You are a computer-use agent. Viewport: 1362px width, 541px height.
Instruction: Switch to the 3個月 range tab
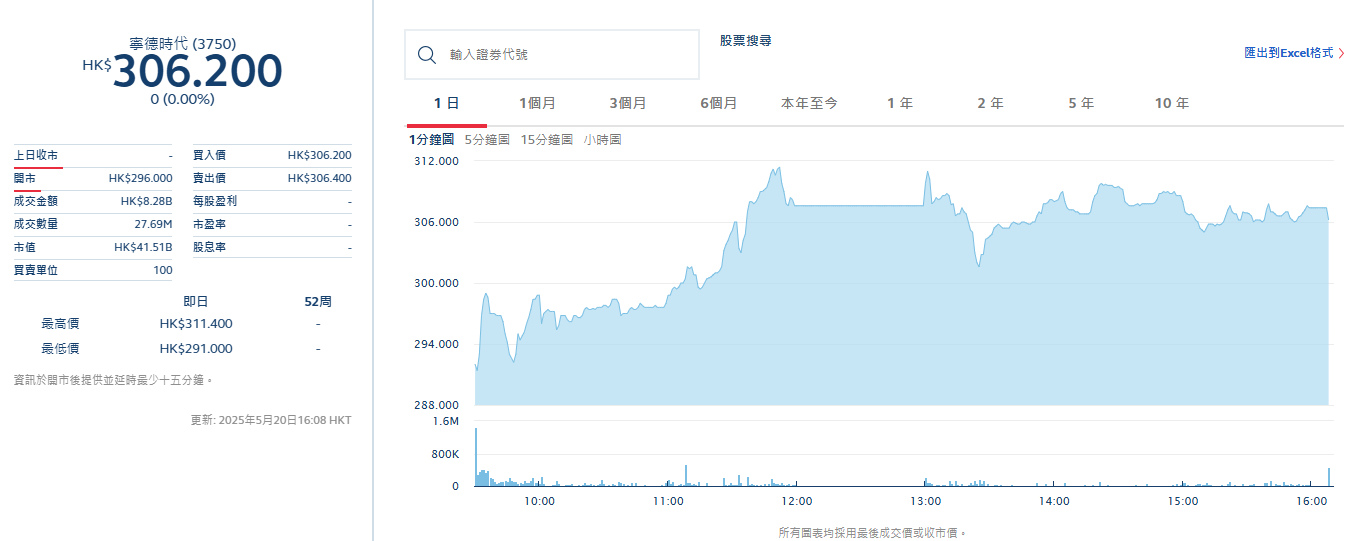click(628, 103)
